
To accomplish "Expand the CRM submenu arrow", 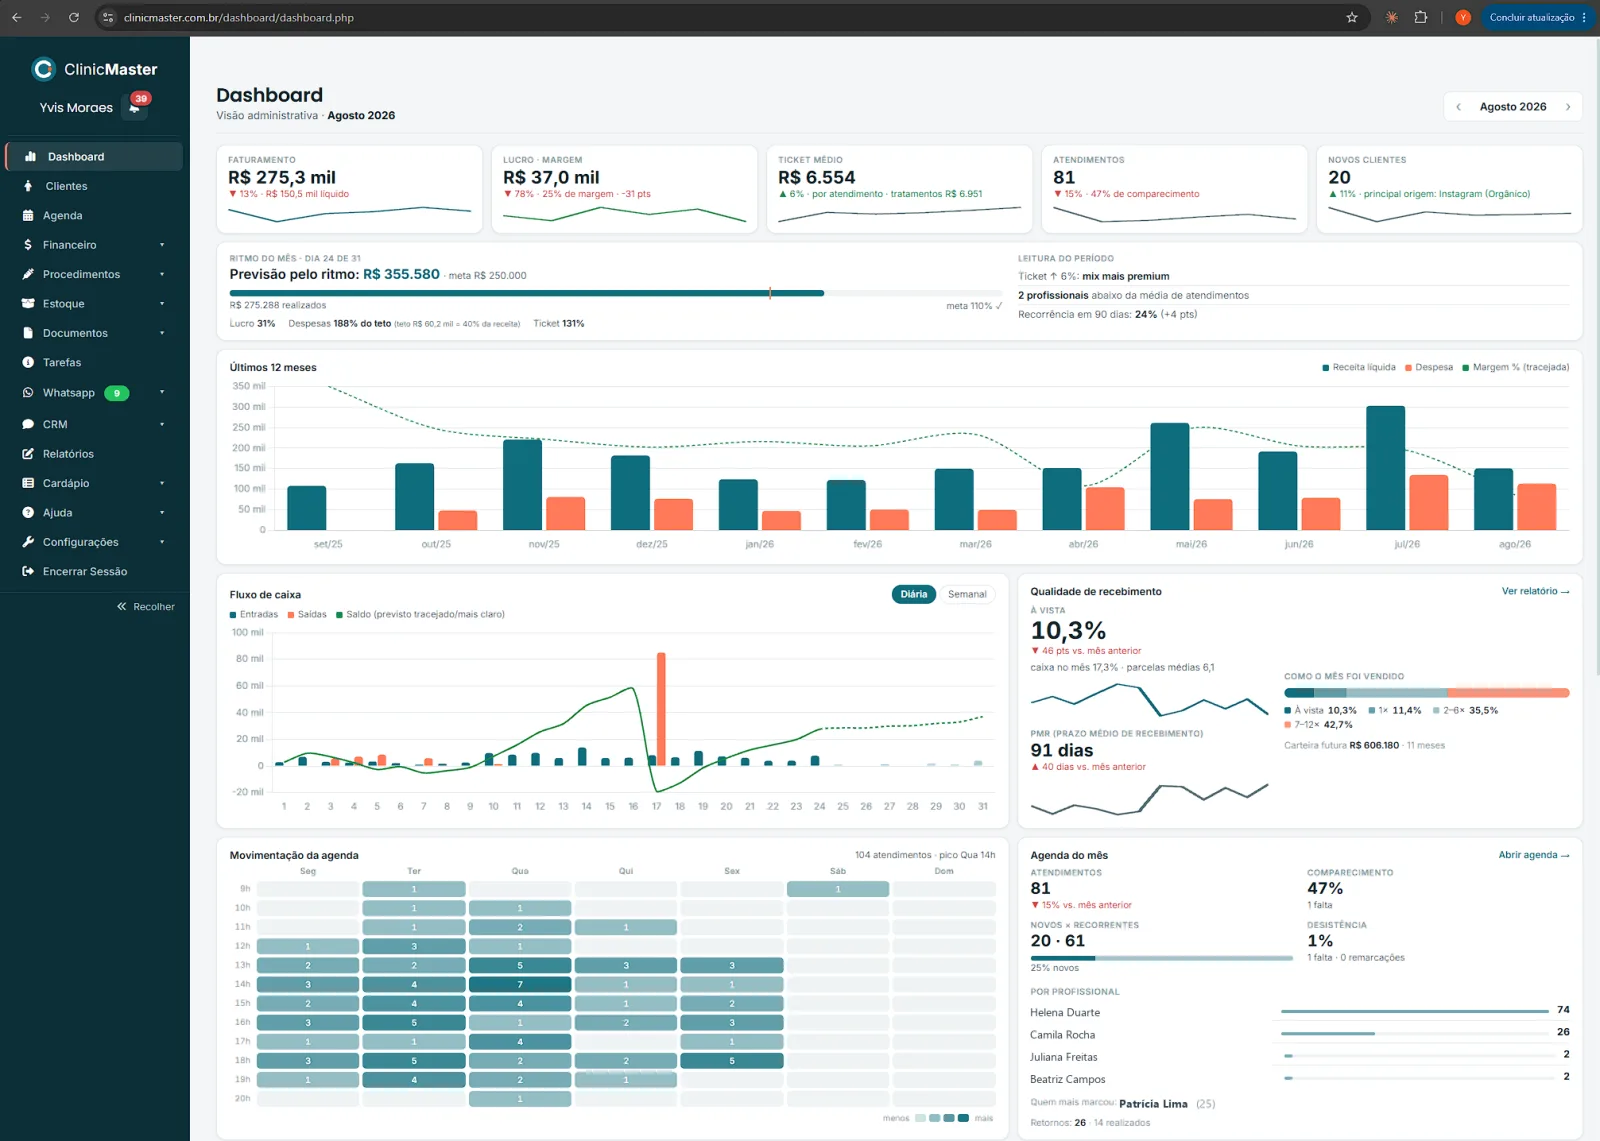I will (162, 424).
